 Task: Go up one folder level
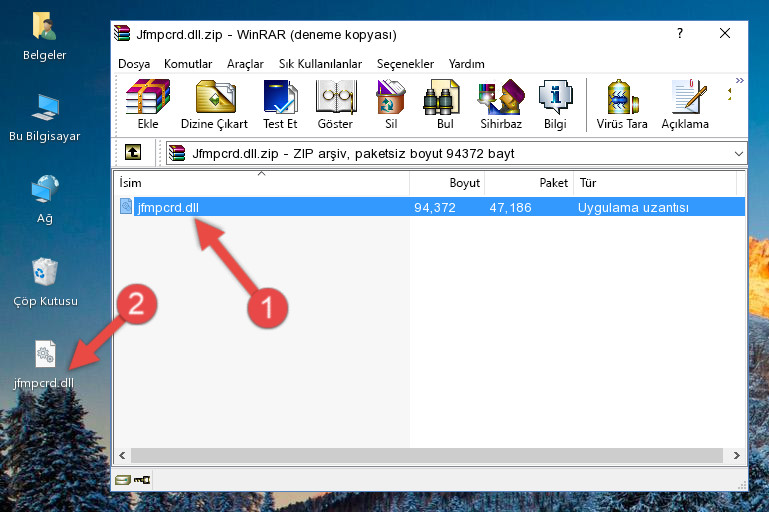[x=133, y=153]
